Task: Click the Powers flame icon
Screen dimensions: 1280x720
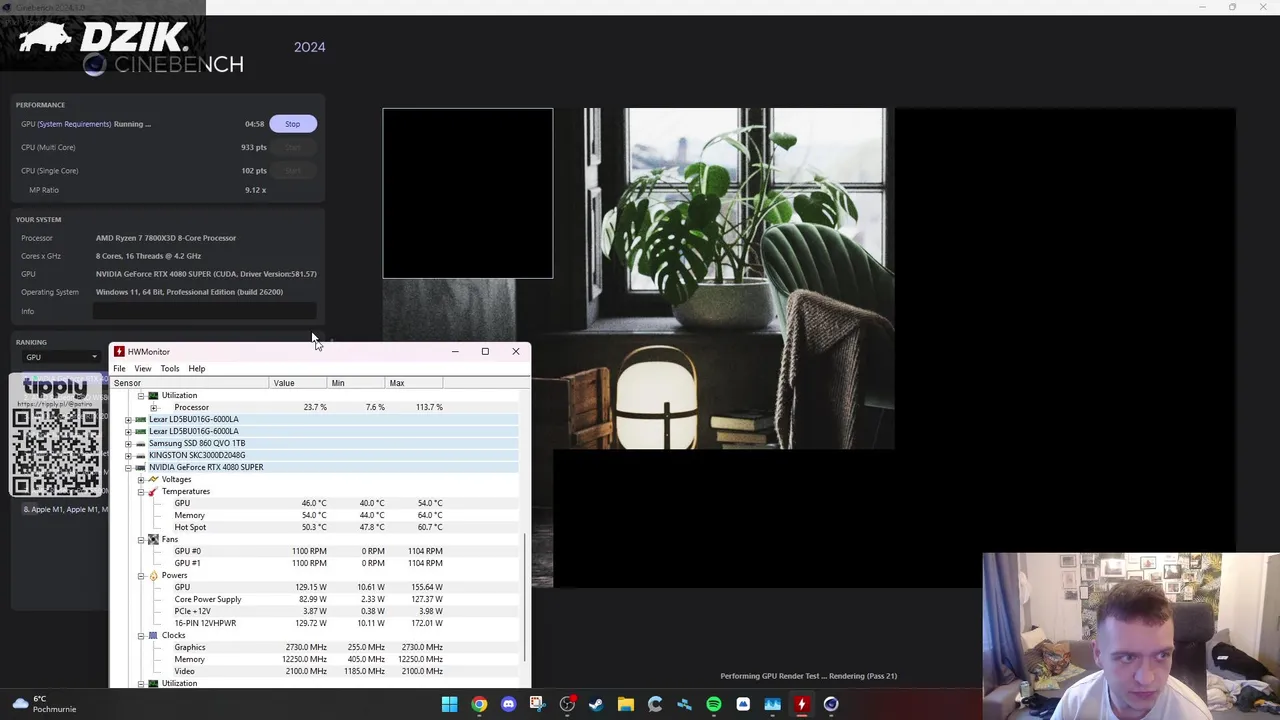Action: (x=153, y=576)
